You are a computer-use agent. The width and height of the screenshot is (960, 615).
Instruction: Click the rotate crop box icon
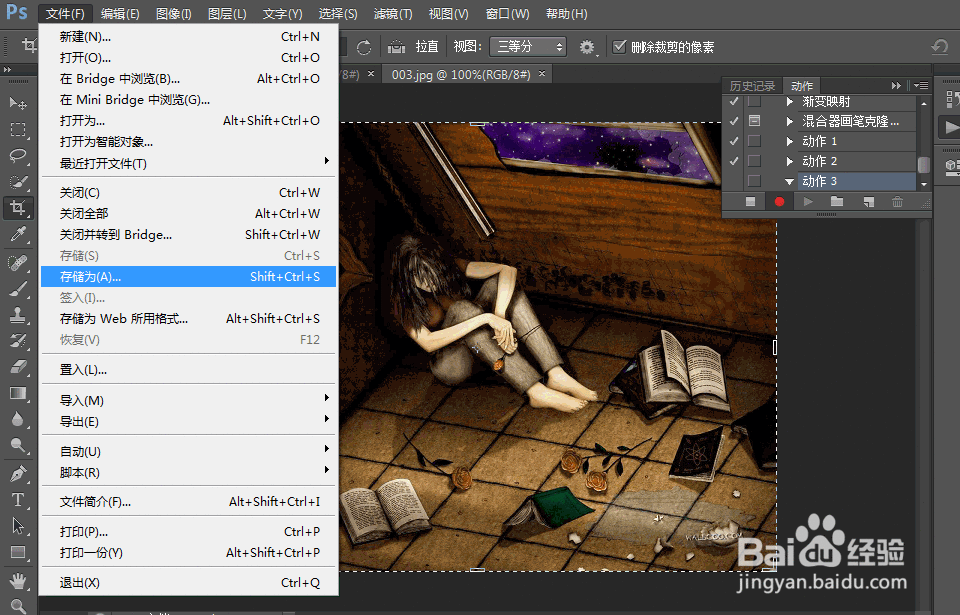[x=364, y=47]
